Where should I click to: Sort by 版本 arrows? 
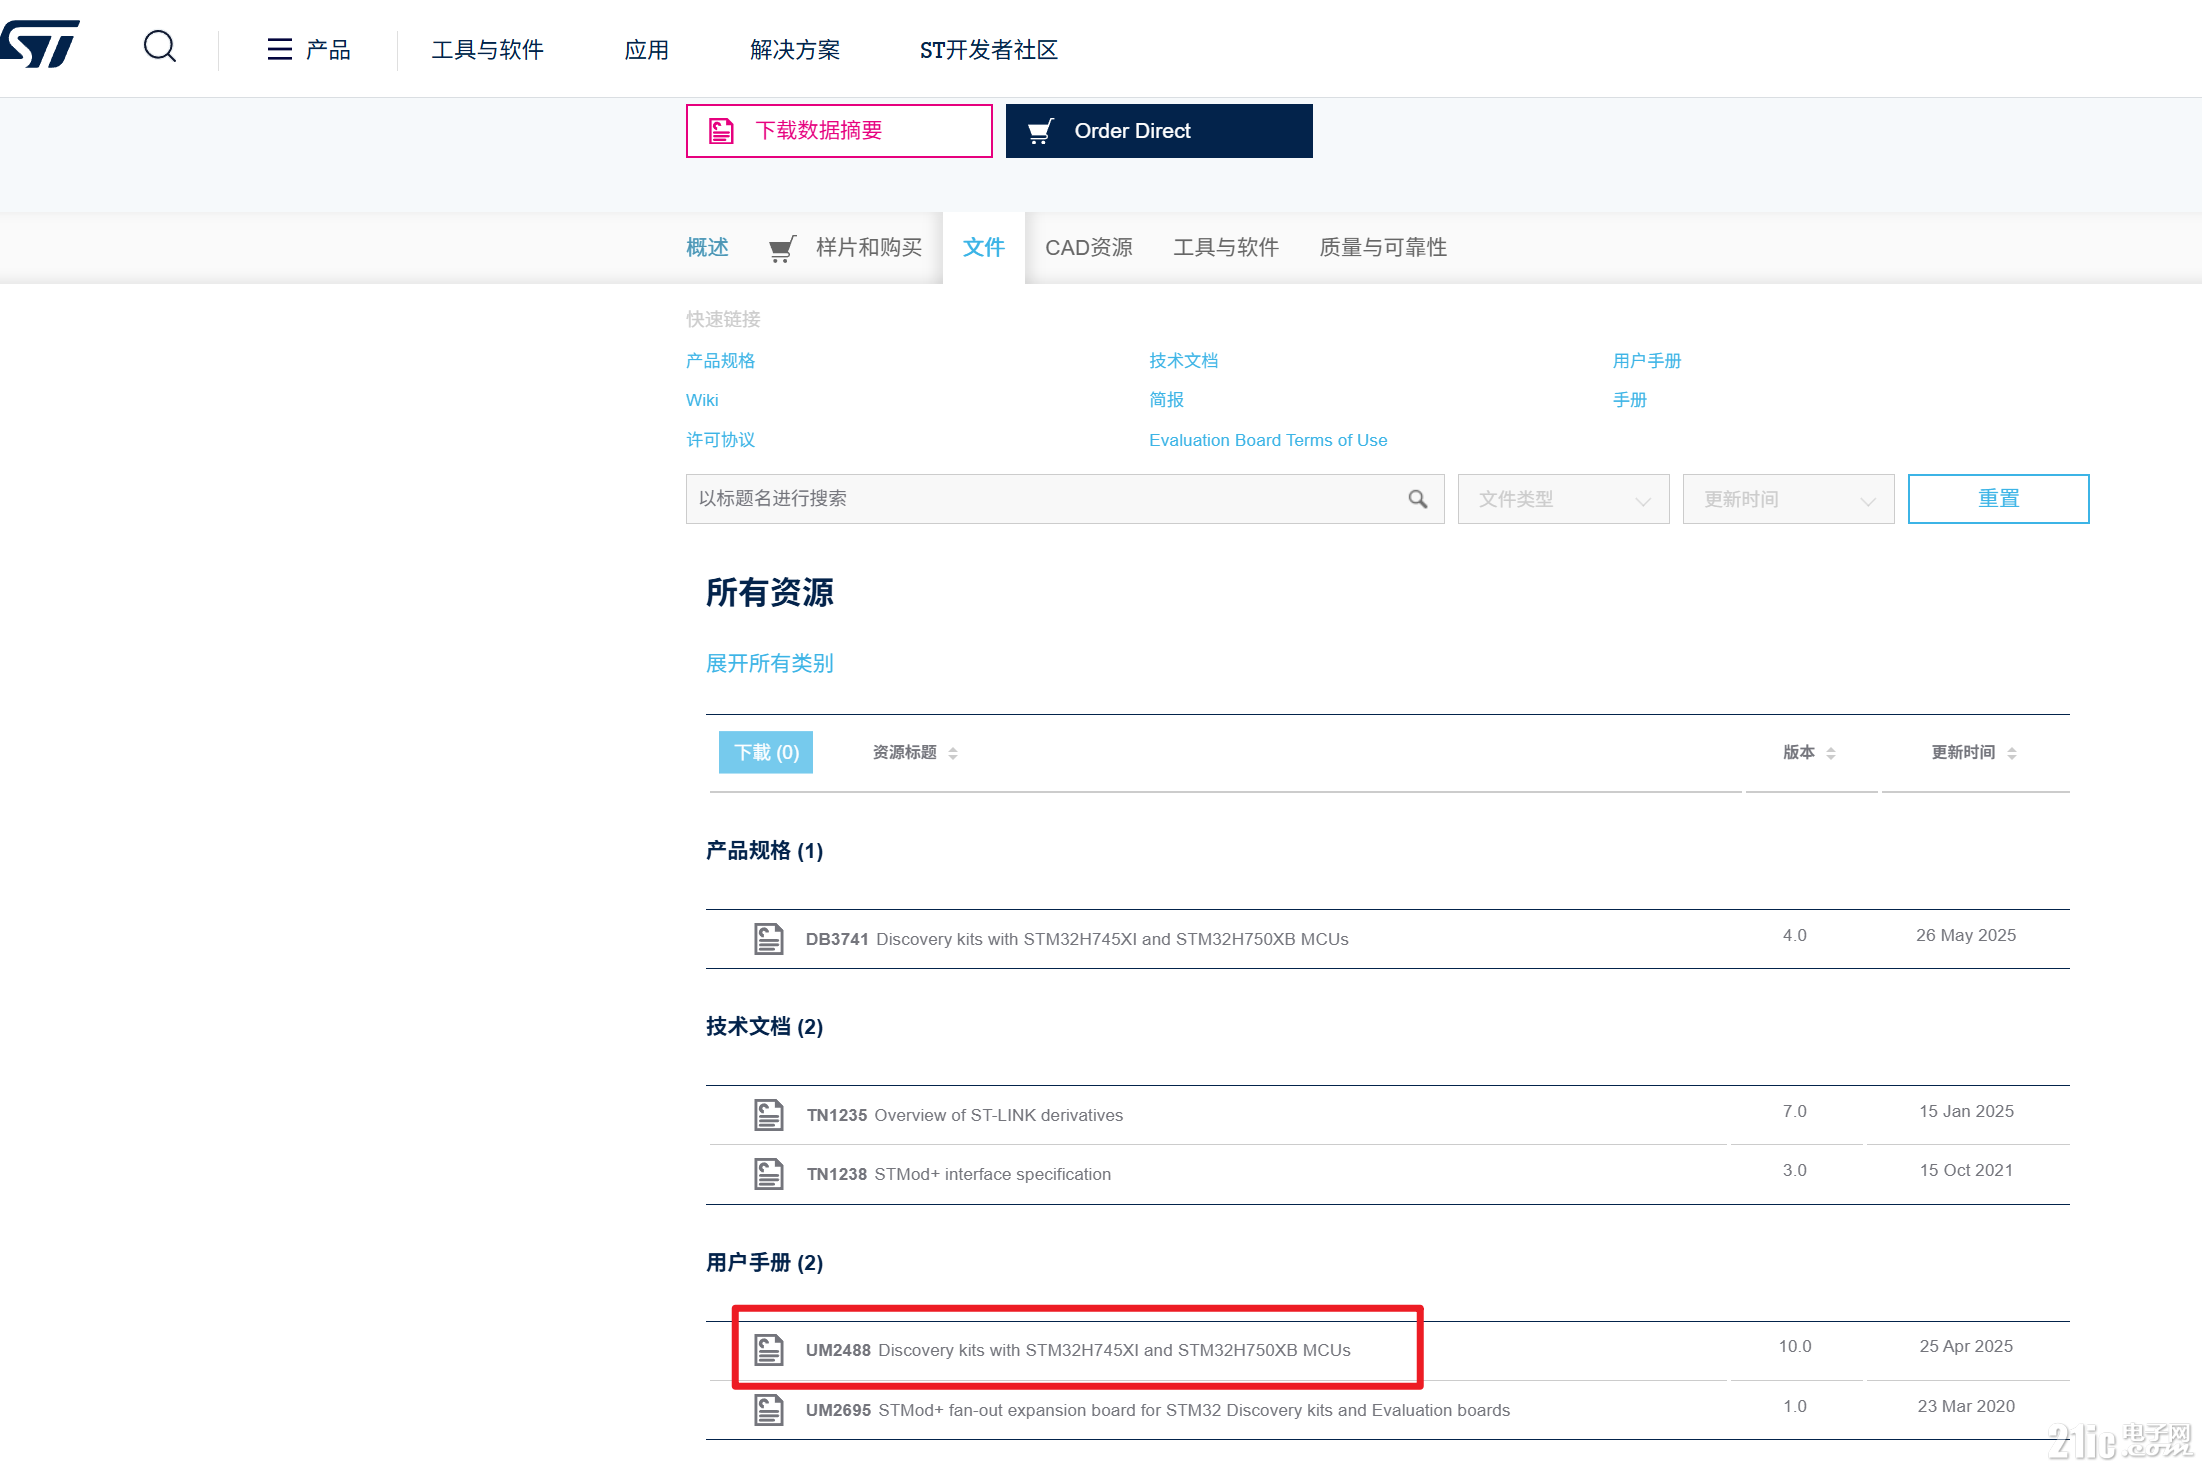1831,753
